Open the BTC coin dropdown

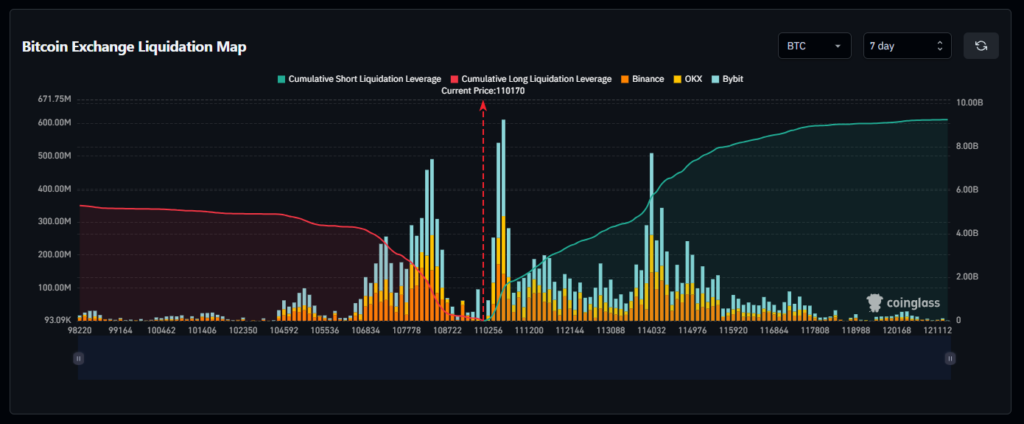click(x=814, y=46)
